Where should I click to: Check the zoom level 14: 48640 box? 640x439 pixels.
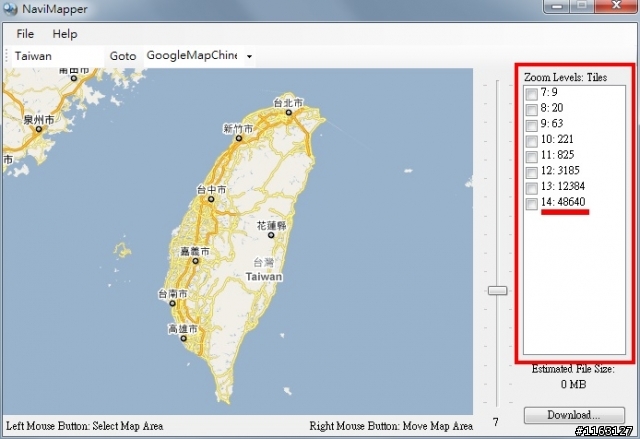click(531, 204)
